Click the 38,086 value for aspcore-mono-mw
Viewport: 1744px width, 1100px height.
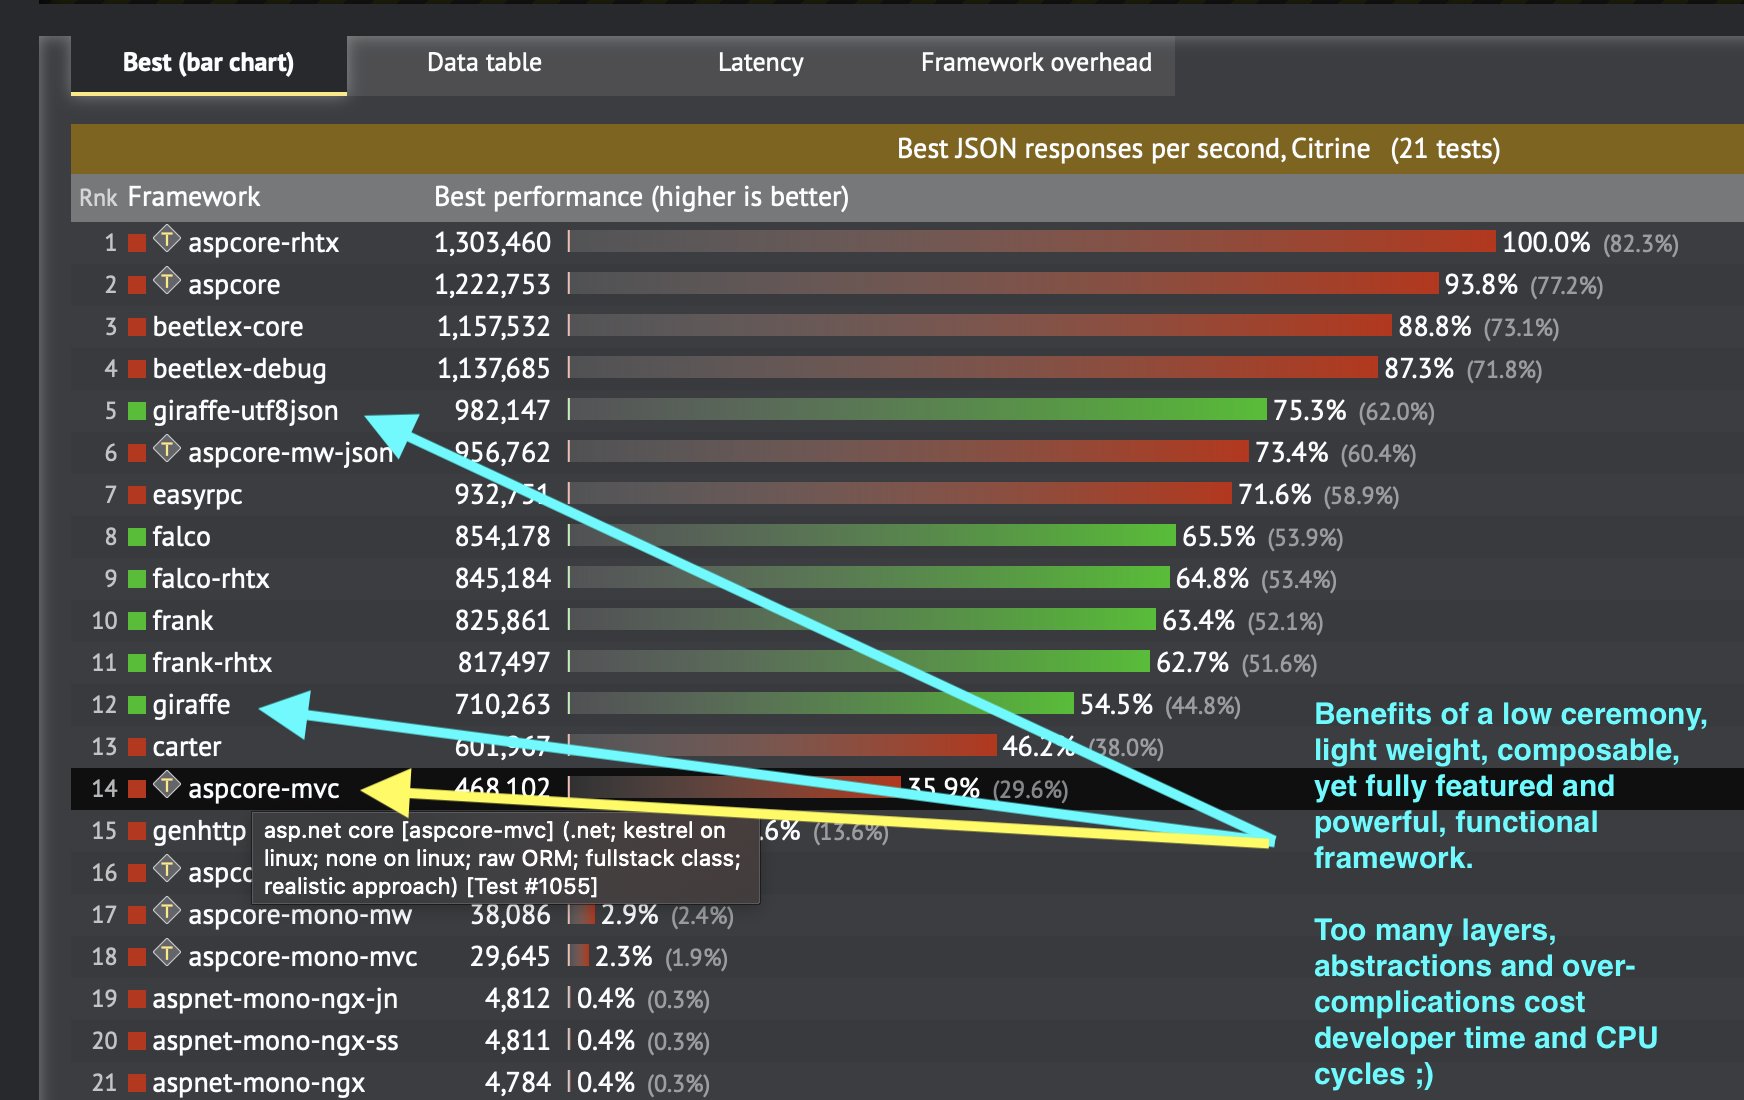tap(511, 915)
